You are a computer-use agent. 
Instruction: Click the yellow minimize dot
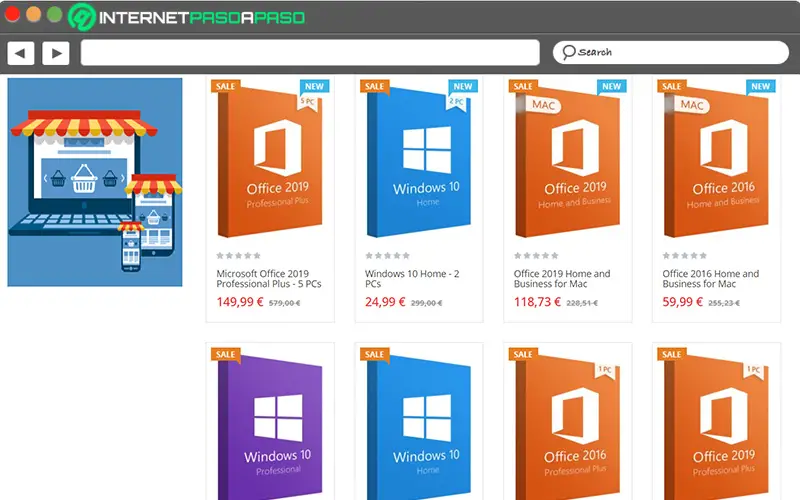(33, 14)
